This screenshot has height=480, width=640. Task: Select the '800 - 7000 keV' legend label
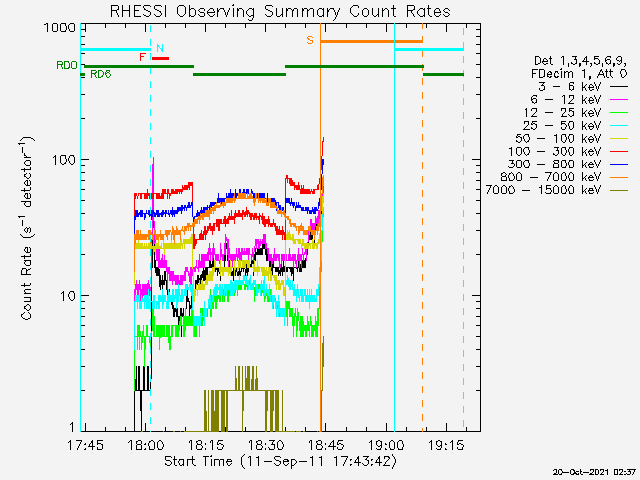(551, 177)
